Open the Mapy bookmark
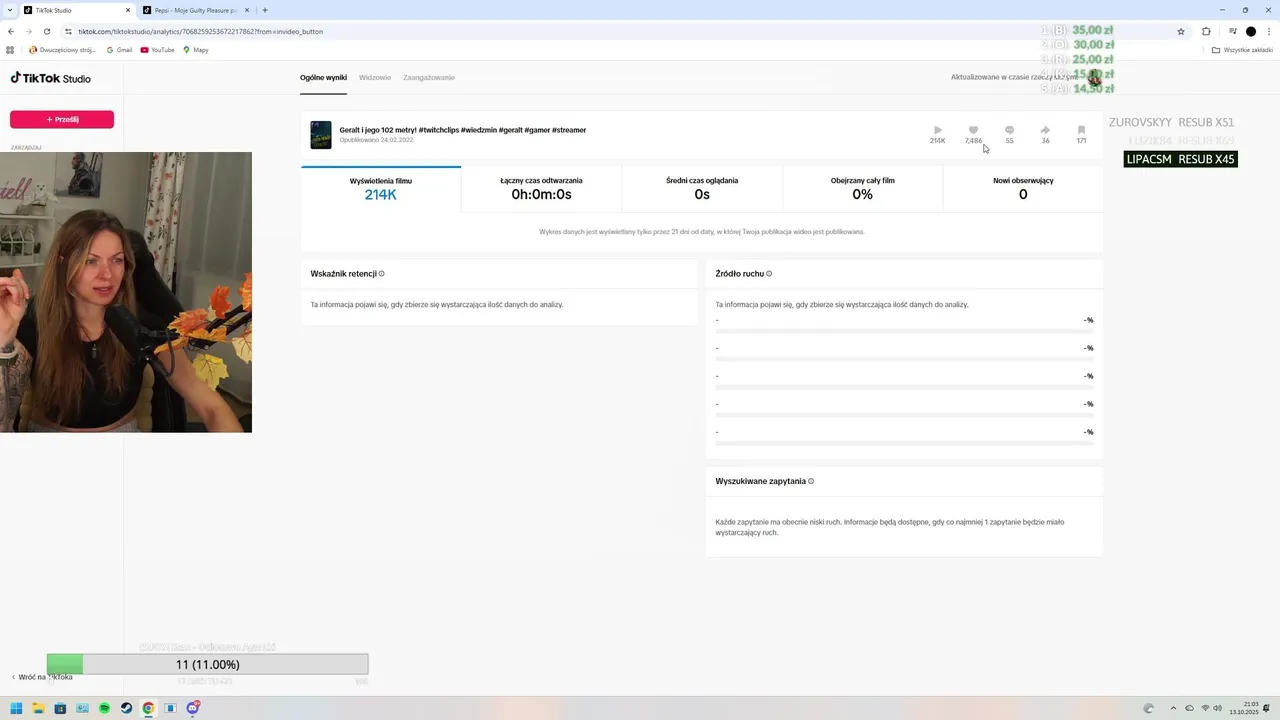 tap(196, 50)
